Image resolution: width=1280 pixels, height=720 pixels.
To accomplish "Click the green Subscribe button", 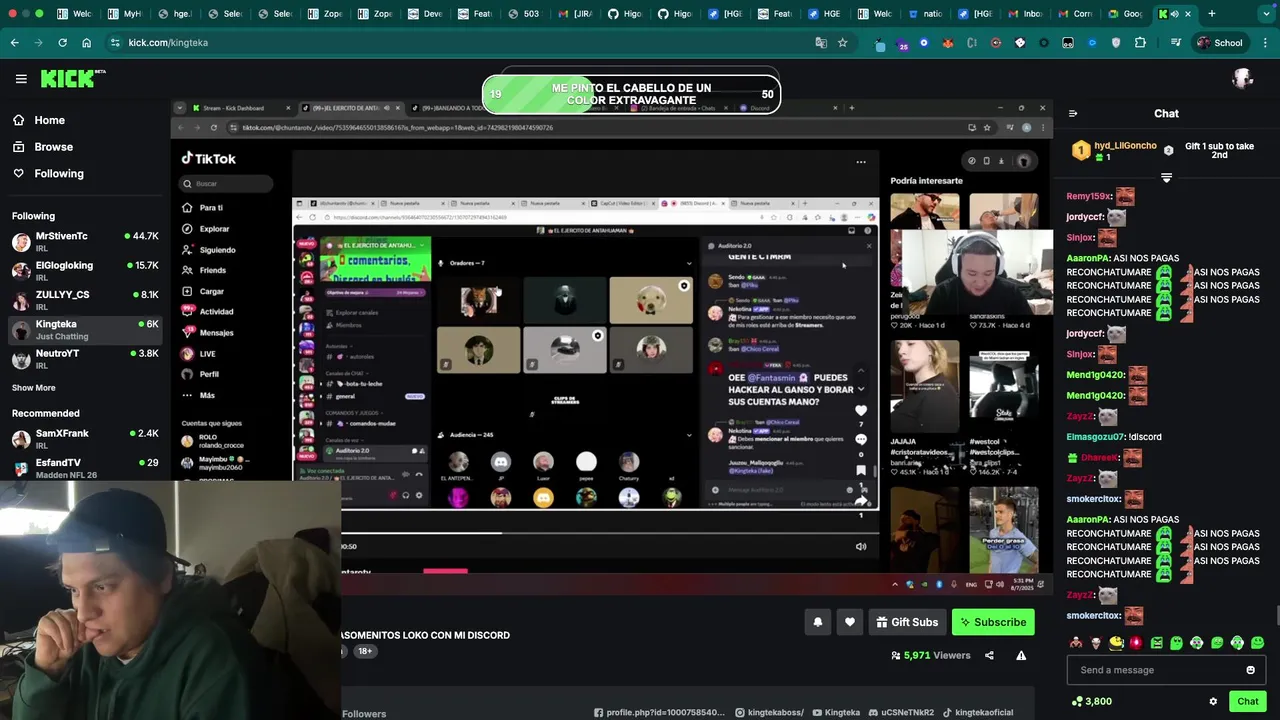I will [x=993, y=622].
